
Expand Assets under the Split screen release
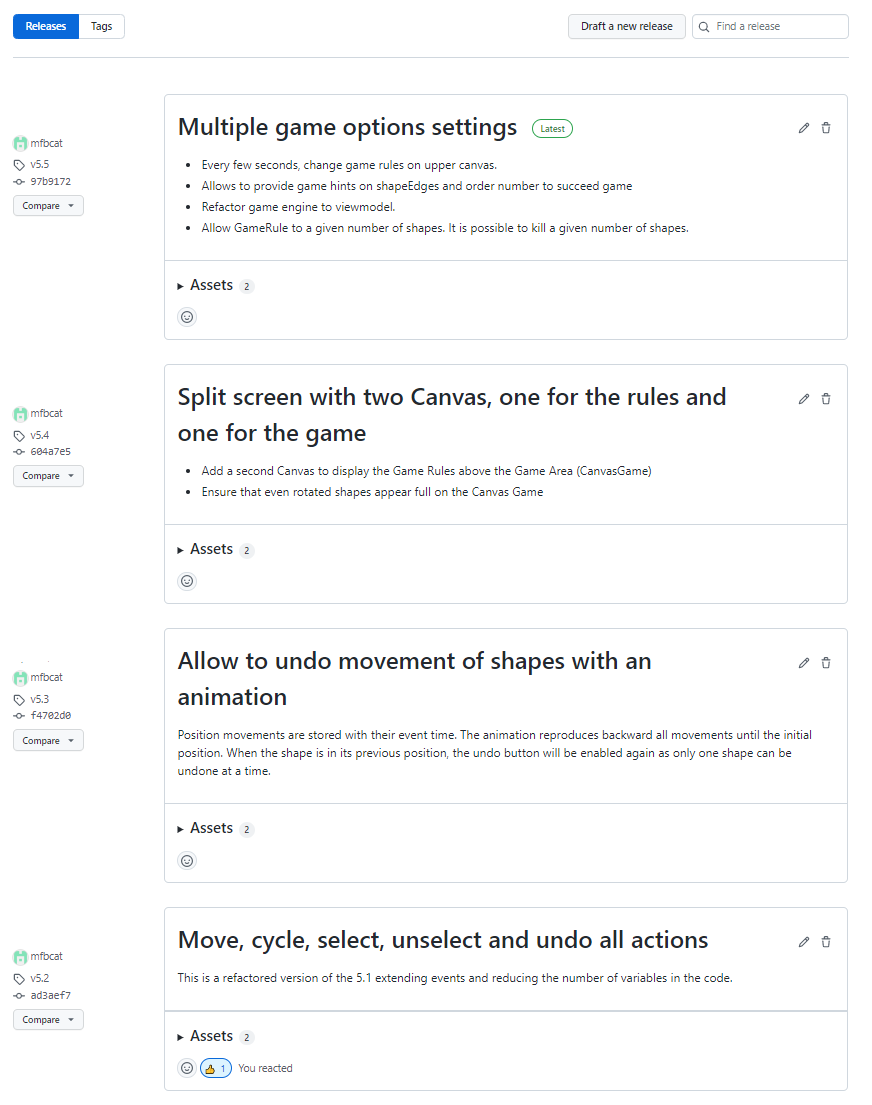tap(211, 550)
